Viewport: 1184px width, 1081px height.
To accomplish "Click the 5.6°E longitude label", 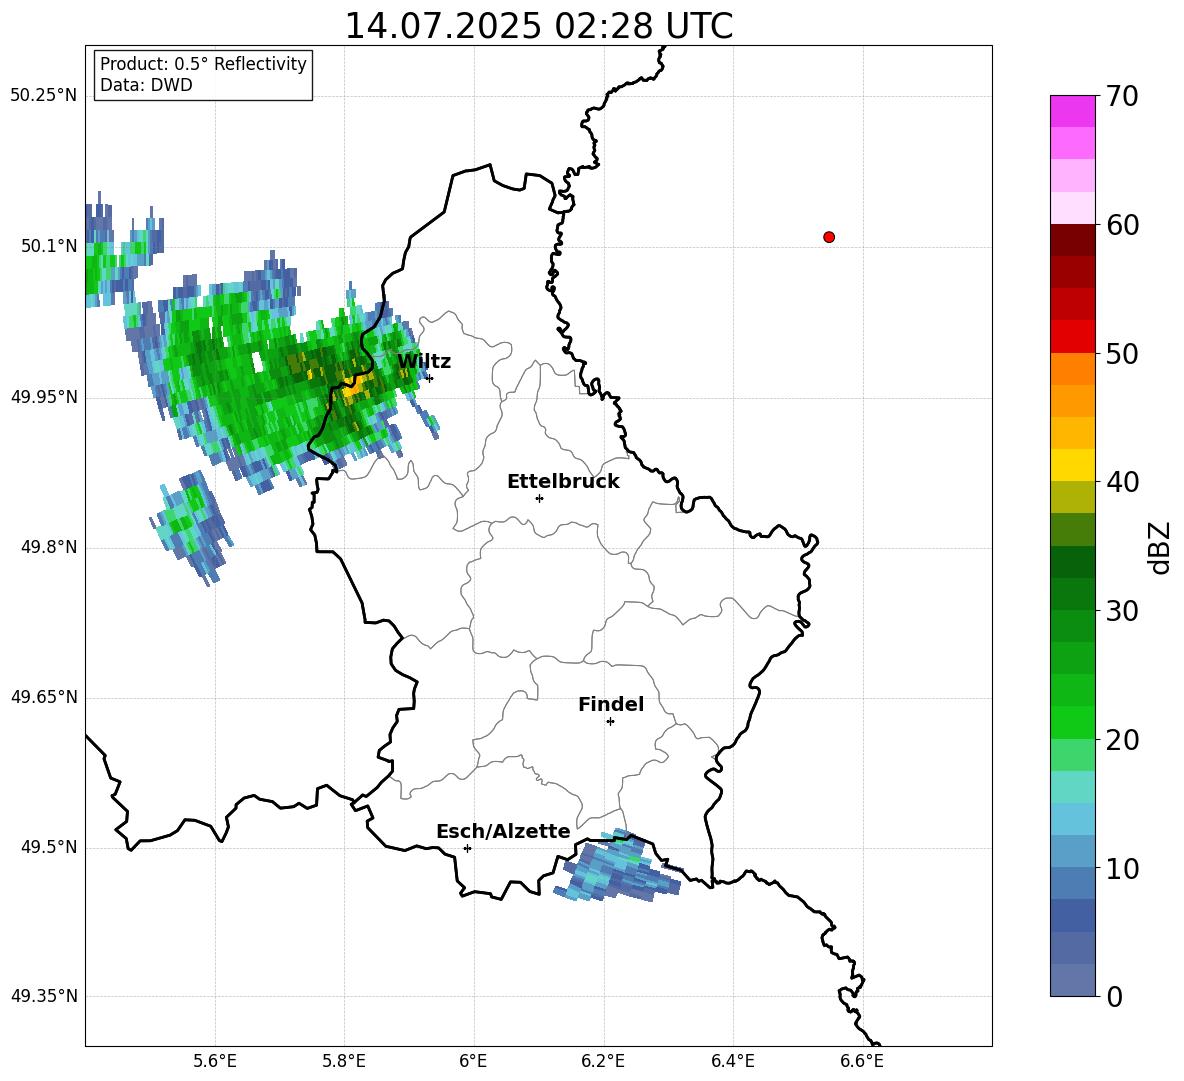I will tap(215, 1061).
